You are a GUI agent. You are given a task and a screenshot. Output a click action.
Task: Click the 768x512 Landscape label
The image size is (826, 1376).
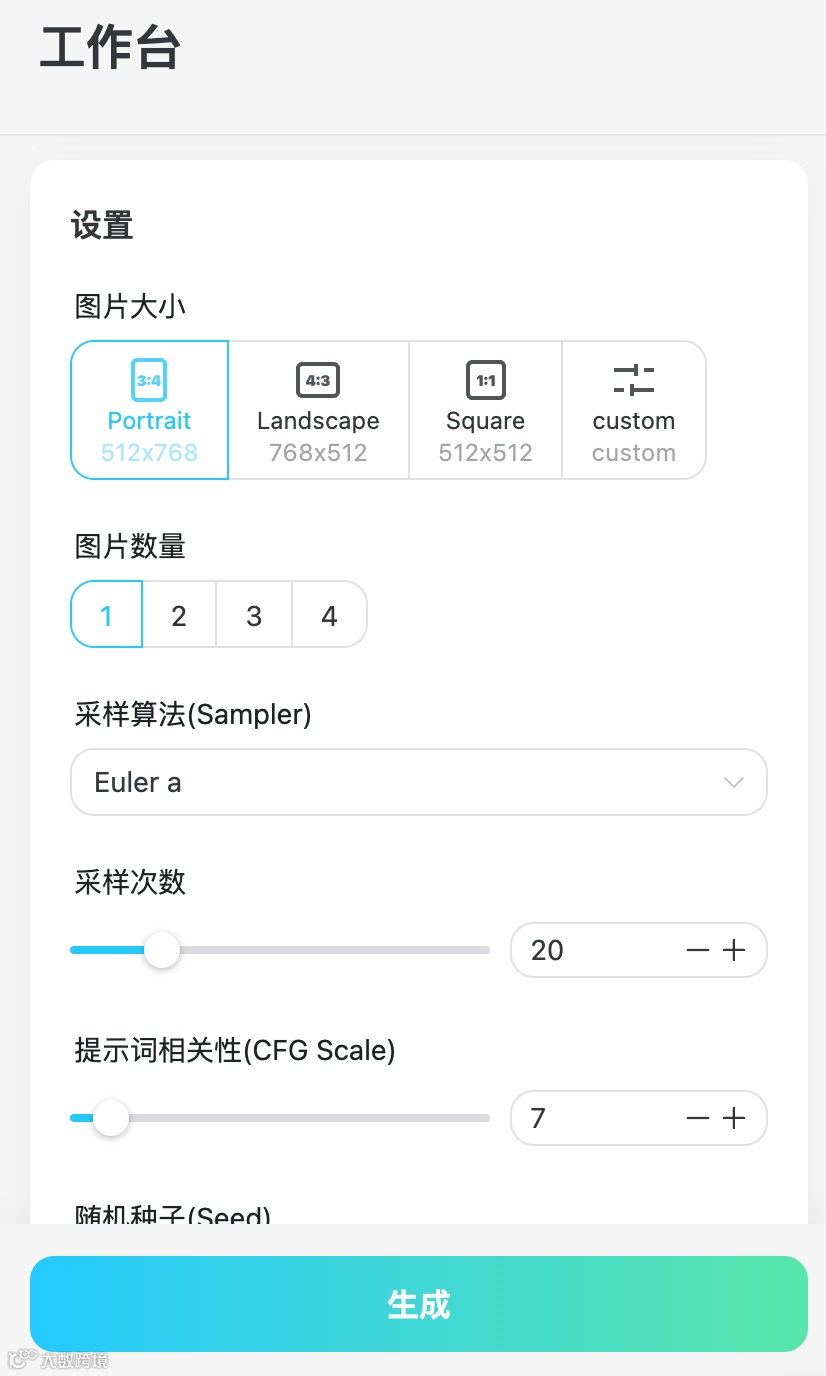coord(318,453)
